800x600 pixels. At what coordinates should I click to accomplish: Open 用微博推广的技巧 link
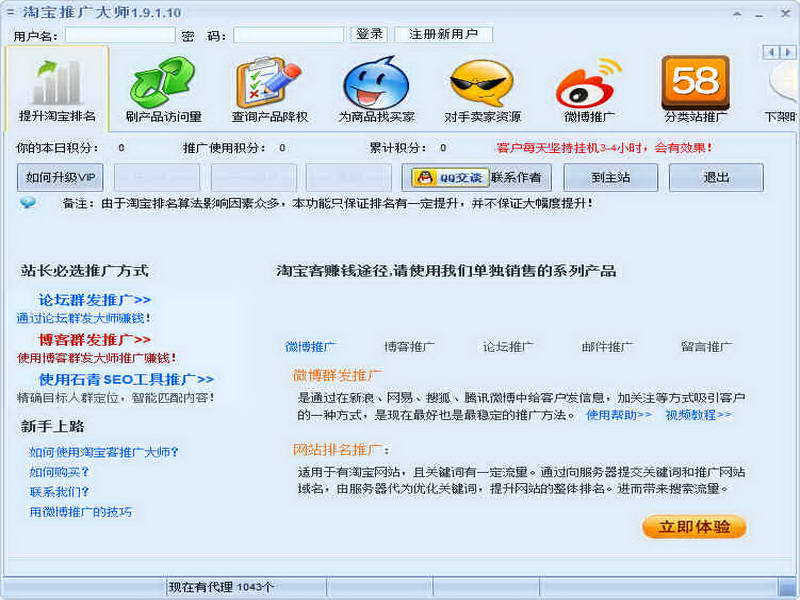point(81,512)
